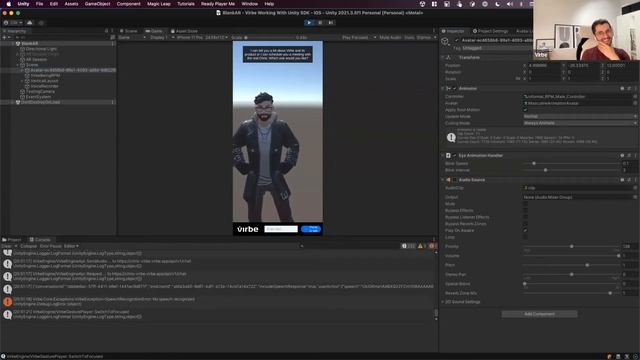Open the Unity application menu
This screenshot has width=640, height=360.
pos(23,4)
